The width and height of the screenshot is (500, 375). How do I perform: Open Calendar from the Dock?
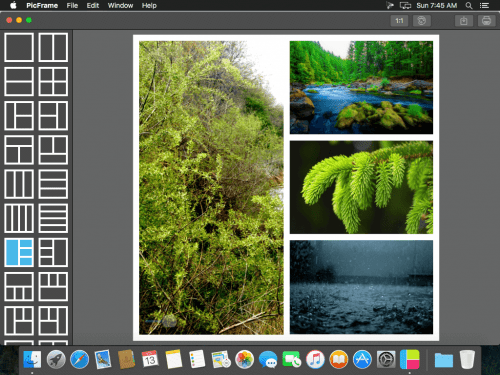tap(150, 359)
